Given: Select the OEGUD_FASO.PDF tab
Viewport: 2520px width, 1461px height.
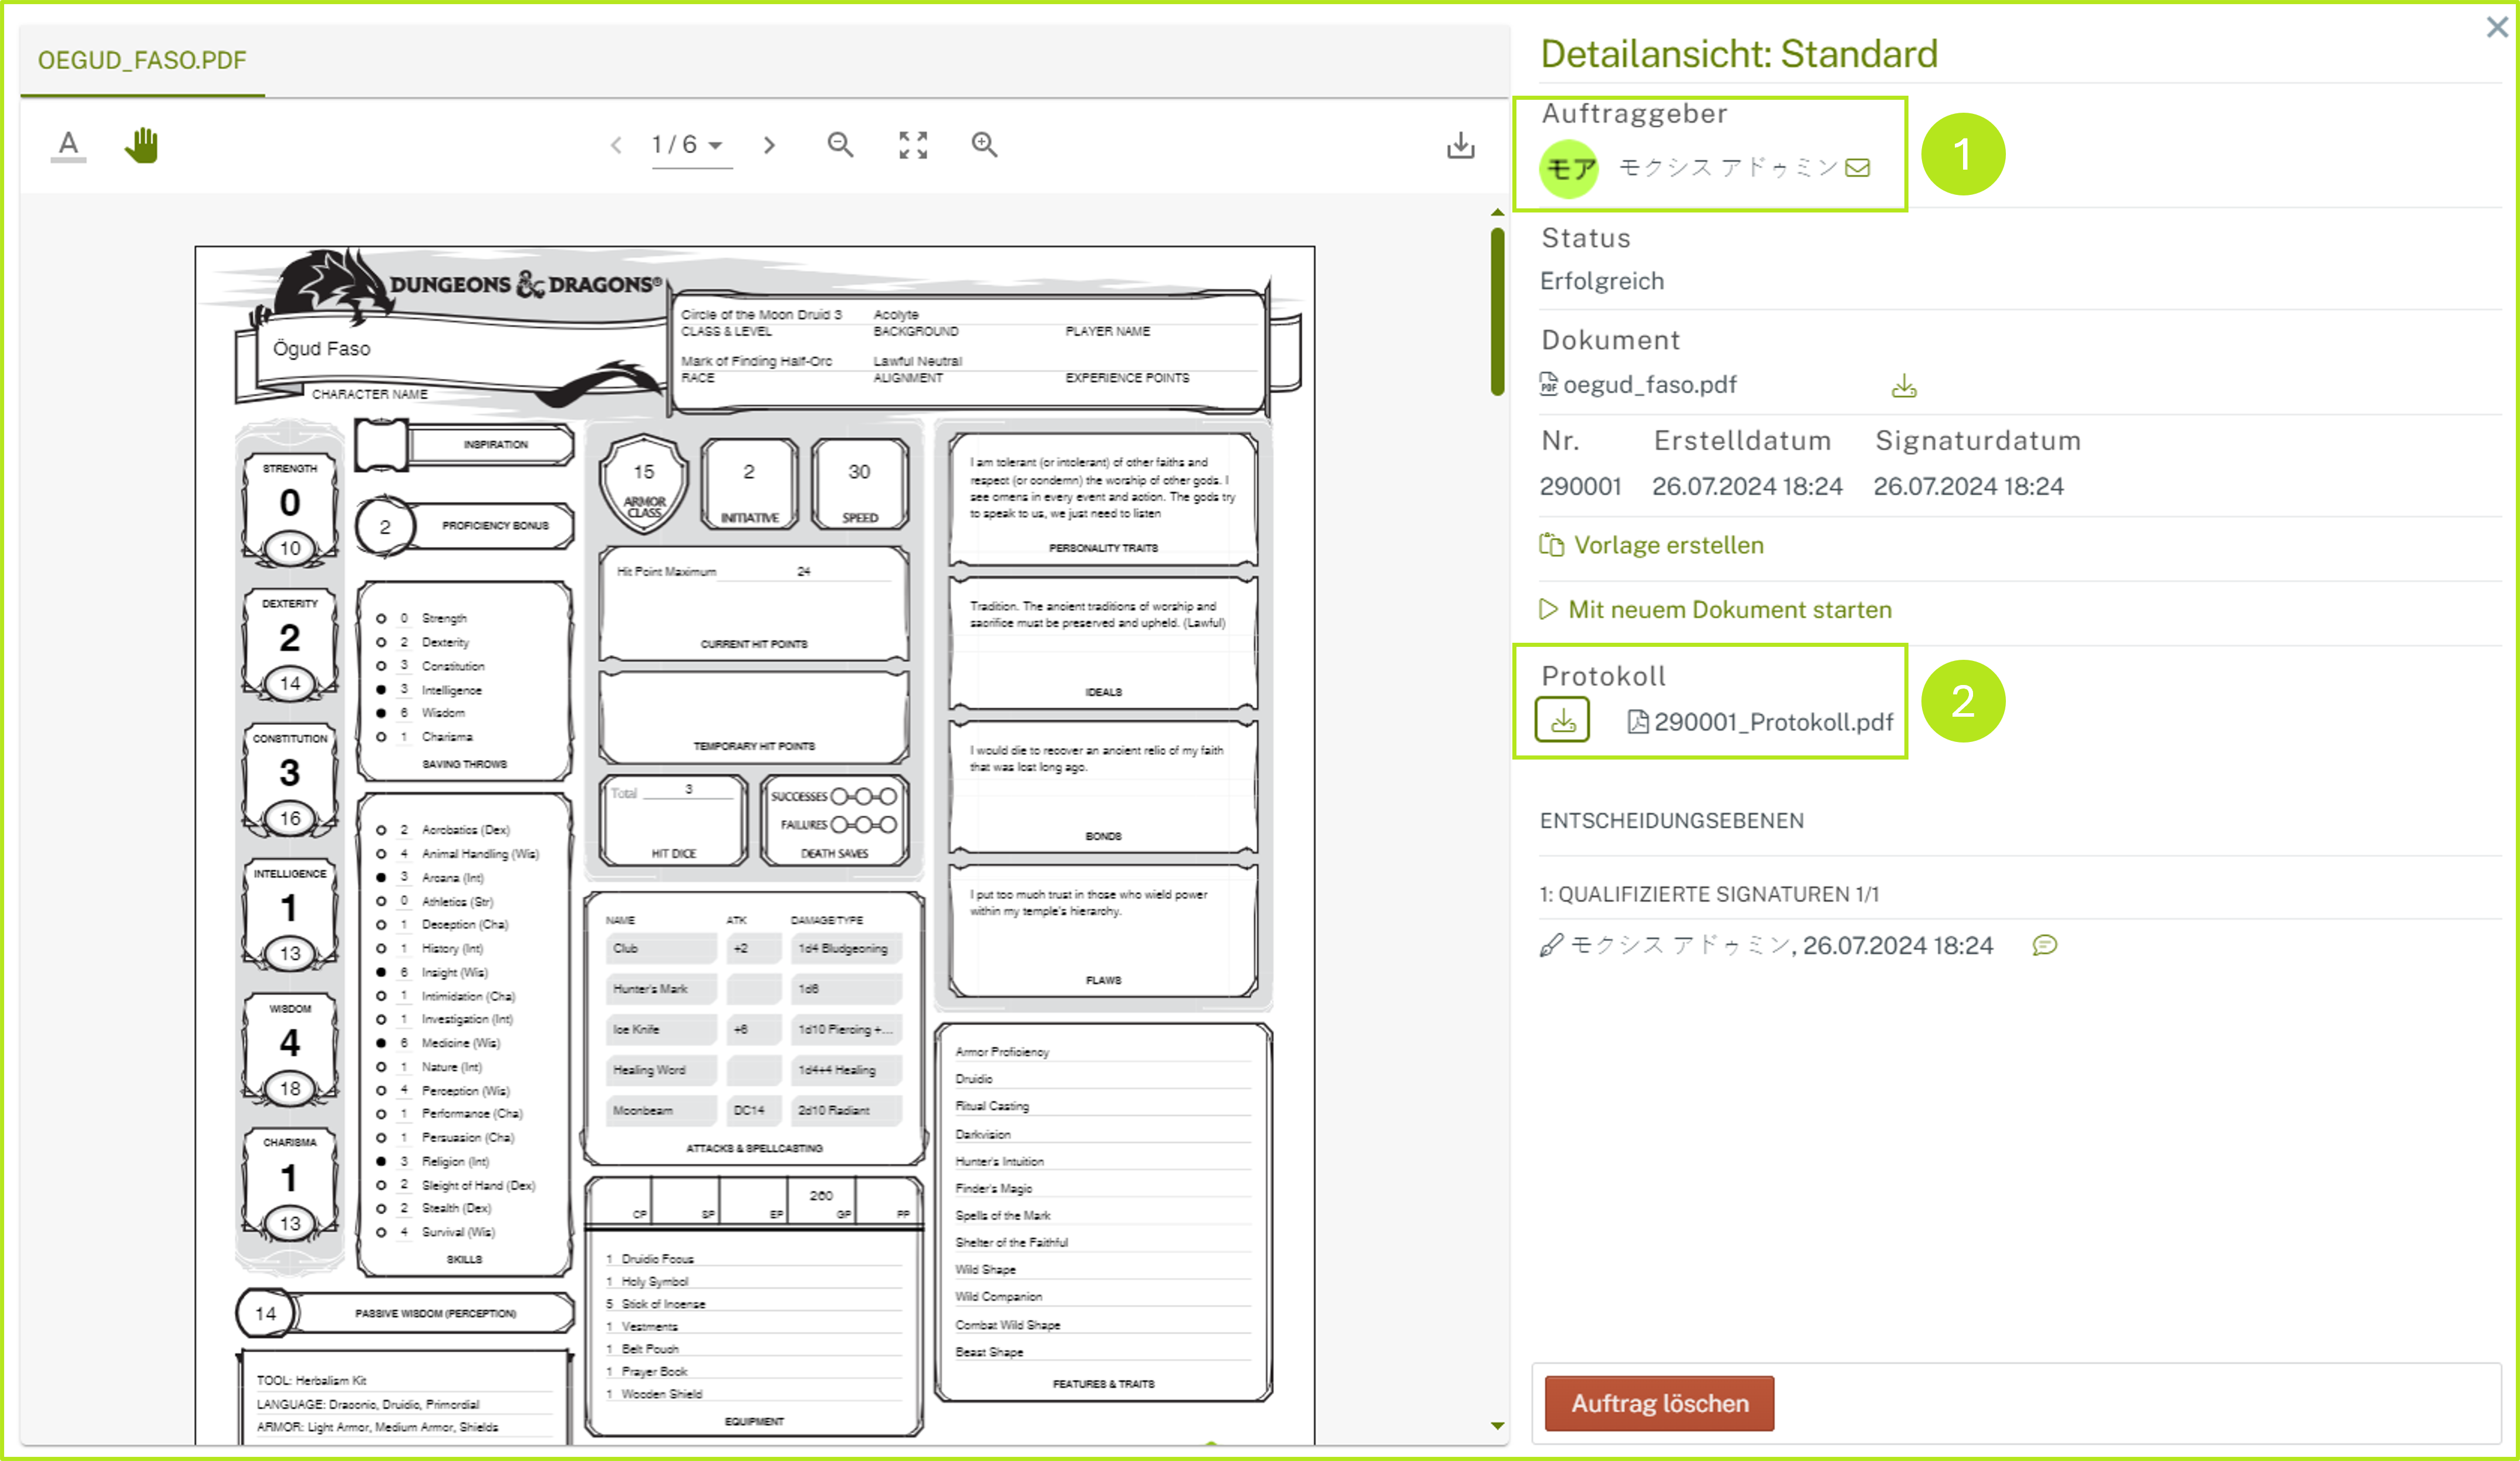Looking at the screenshot, I should (142, 60).
